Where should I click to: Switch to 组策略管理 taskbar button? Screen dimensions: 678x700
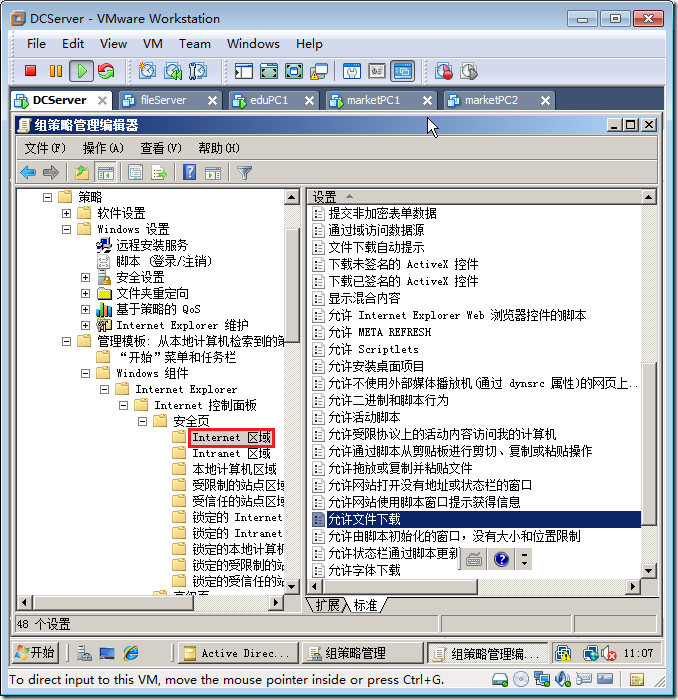[x=363, y=653]
